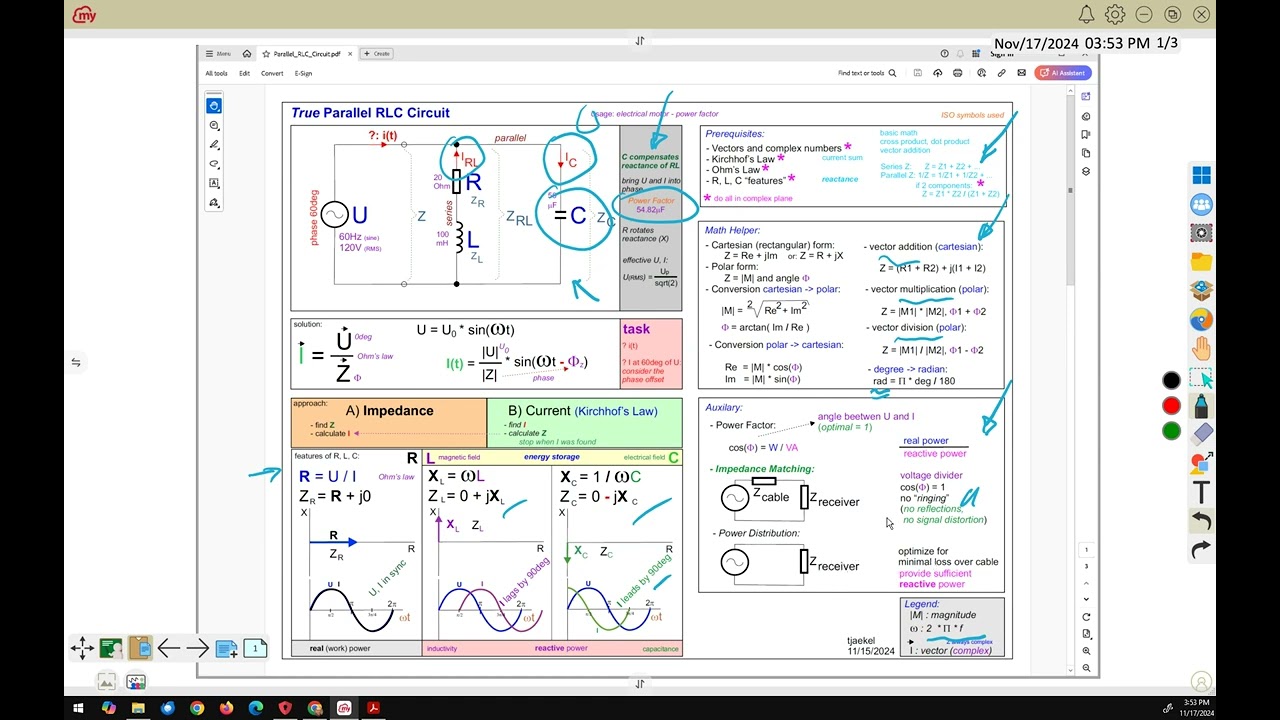This screenshot has height=720, width=1280.
Task: Select the black pen color swatch
Action: point(1171,380)
